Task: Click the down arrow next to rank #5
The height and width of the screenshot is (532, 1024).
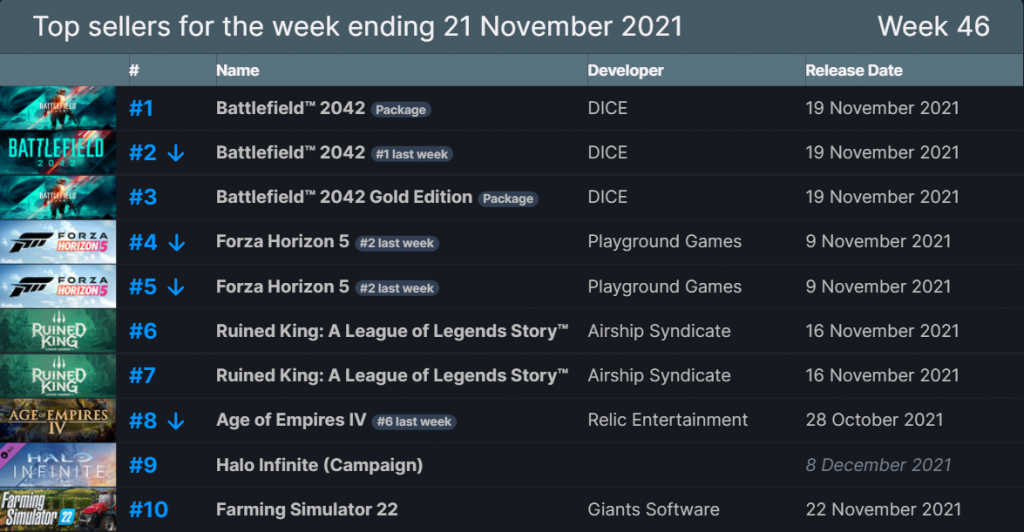Action: click(176, 287)
